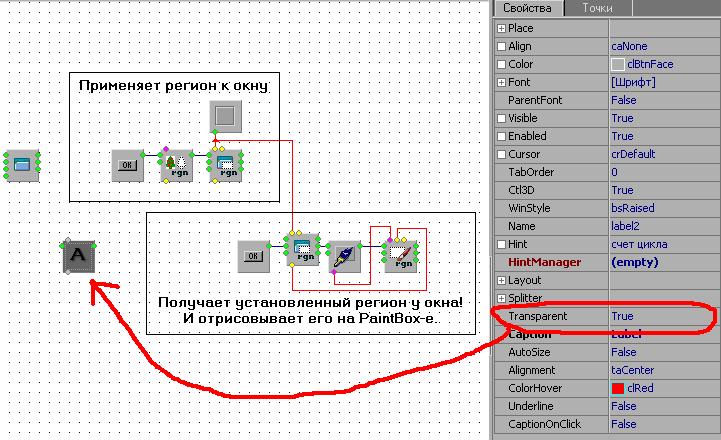The height and width of the screenshot is (440, 721).
Task: Toggle the checkbox beside Visible property
Action: point(501,118)
